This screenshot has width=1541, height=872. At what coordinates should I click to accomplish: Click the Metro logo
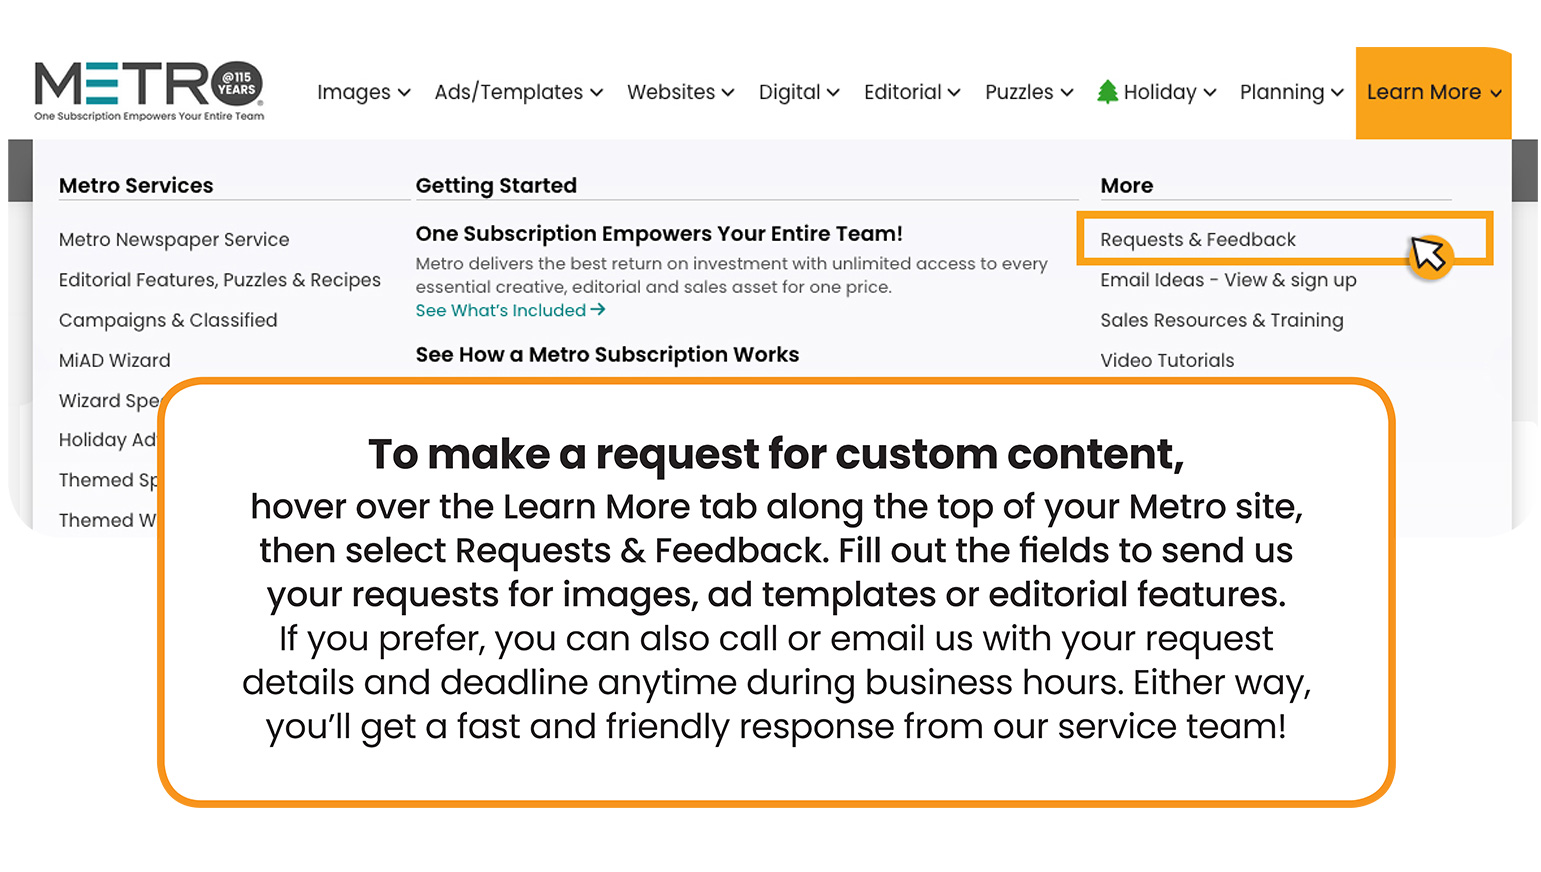[149, 89]
